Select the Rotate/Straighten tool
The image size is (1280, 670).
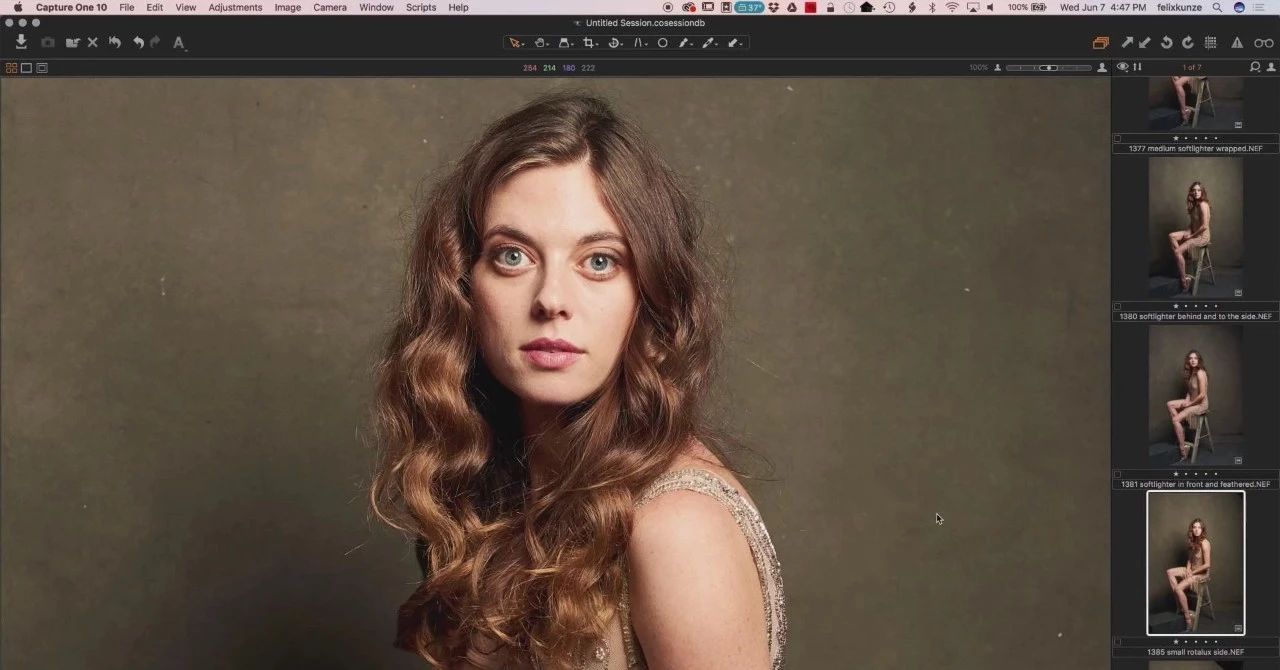[615, 43]
